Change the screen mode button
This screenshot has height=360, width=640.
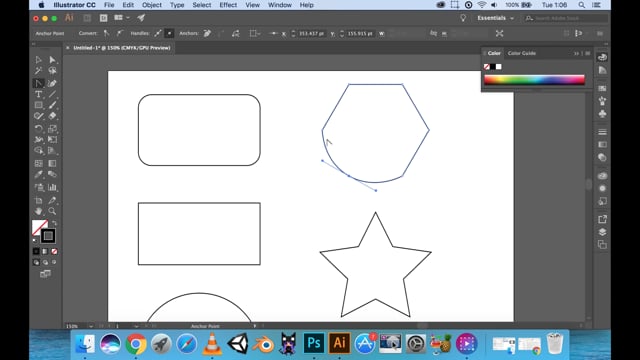coord(45,274)
